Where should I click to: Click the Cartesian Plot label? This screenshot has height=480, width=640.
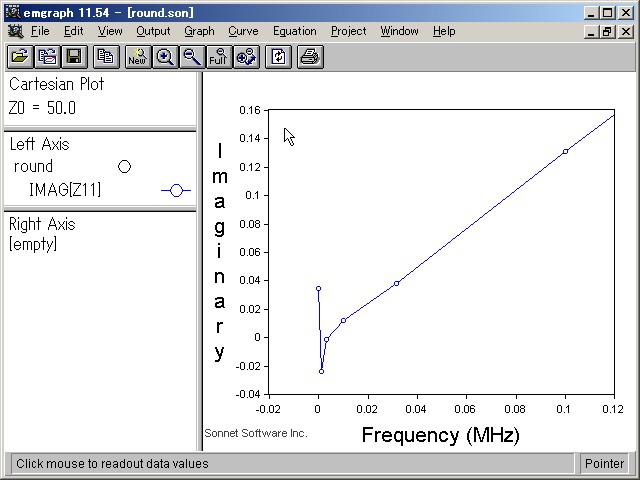(x=56, y=84)
